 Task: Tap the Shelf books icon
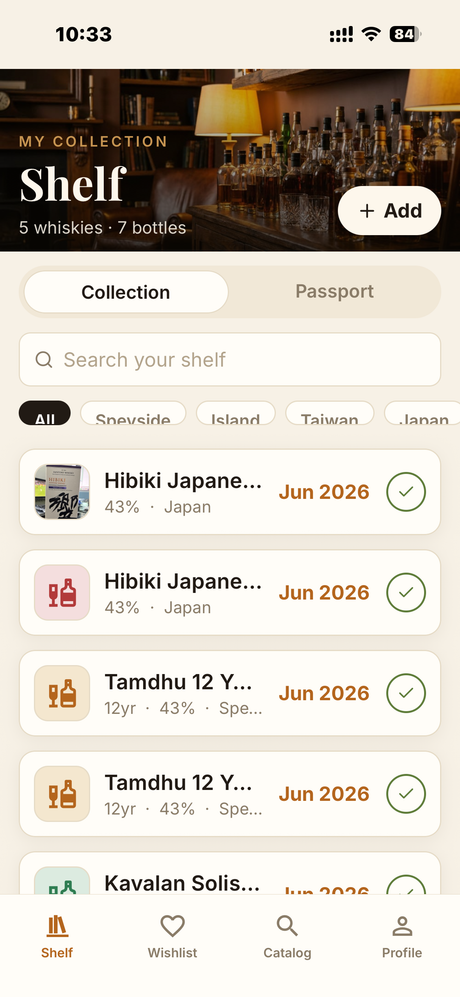coord(57,926)
